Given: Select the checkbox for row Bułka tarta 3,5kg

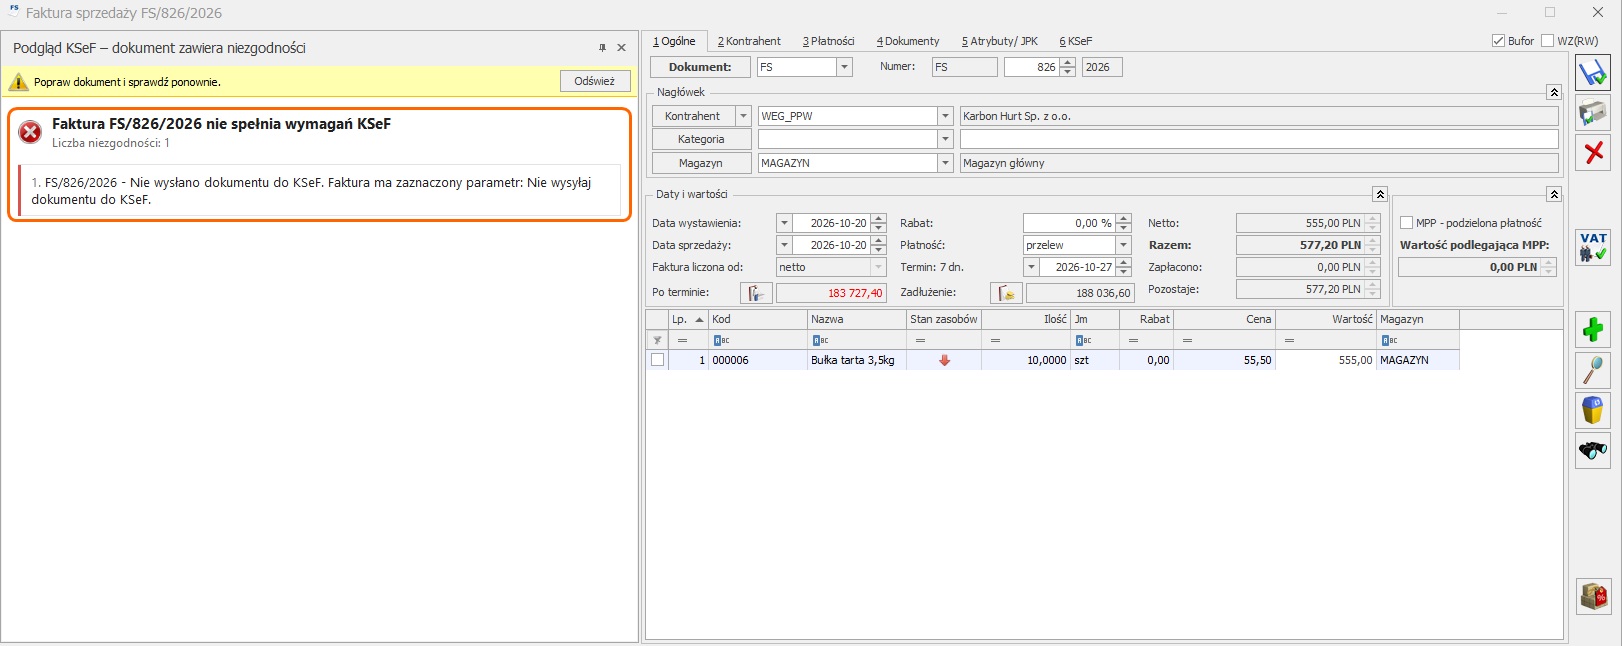Looking at the screenshot, I should (657, 360).
